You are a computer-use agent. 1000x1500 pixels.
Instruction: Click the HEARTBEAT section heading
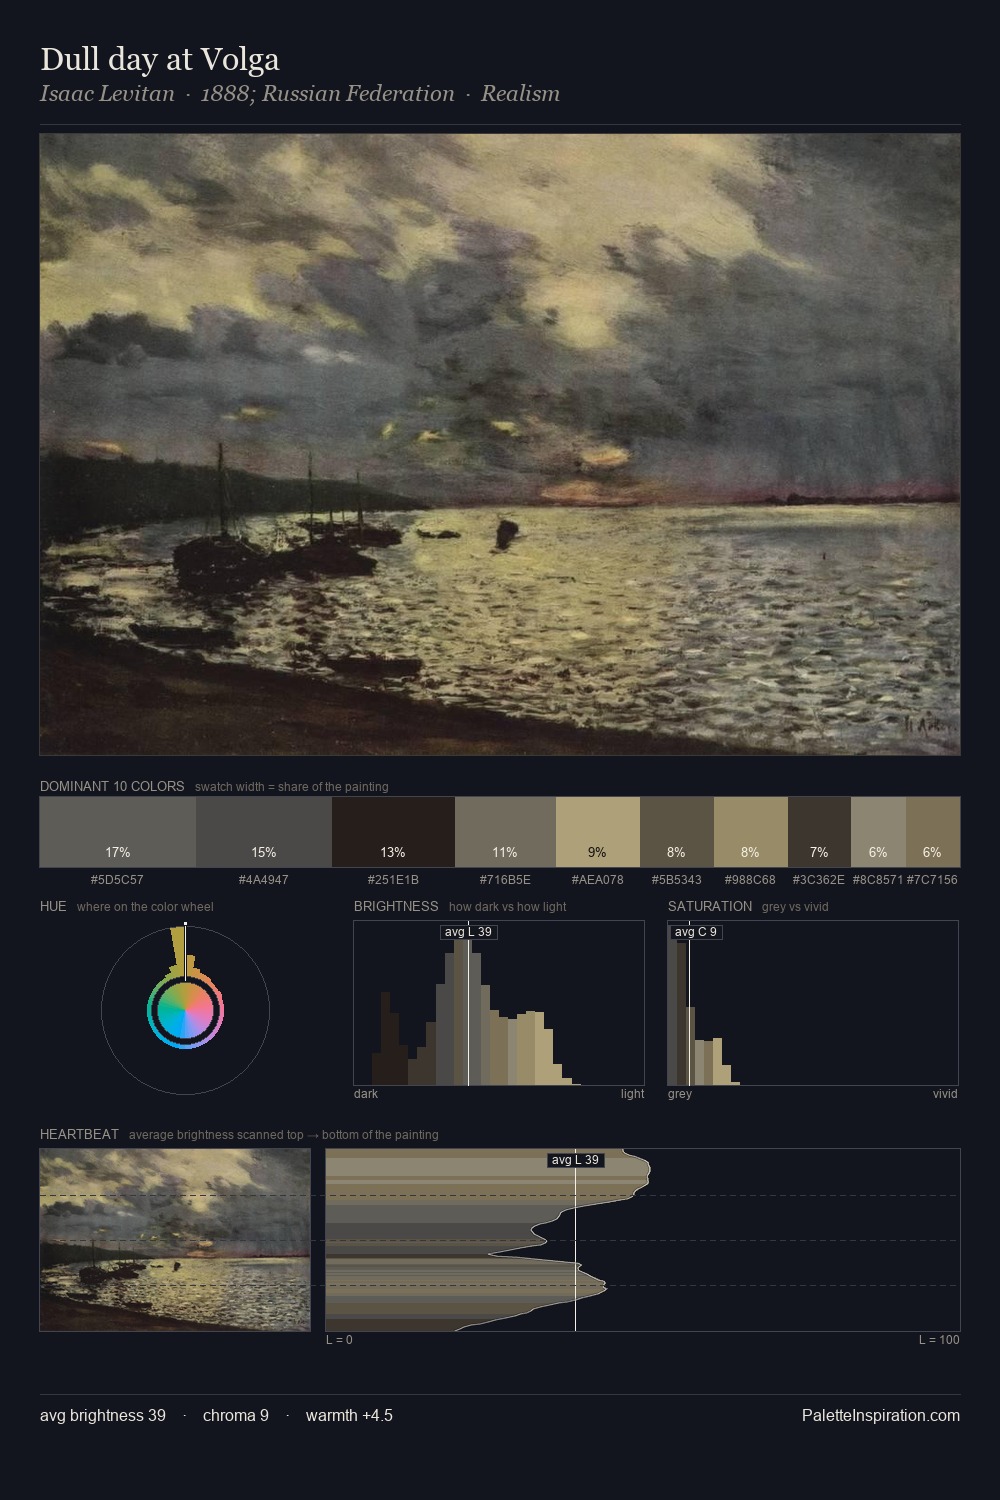coord(79,1134)
